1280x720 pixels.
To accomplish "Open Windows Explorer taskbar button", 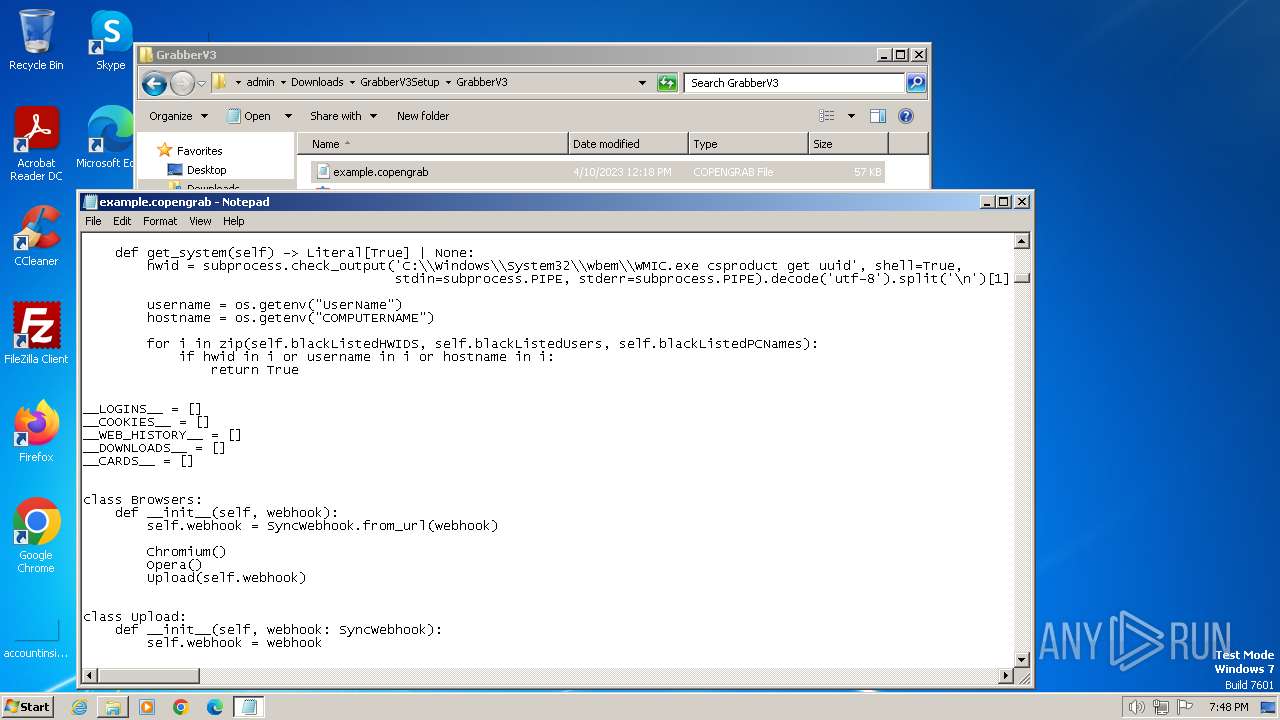I will click(x=113, y=707).
